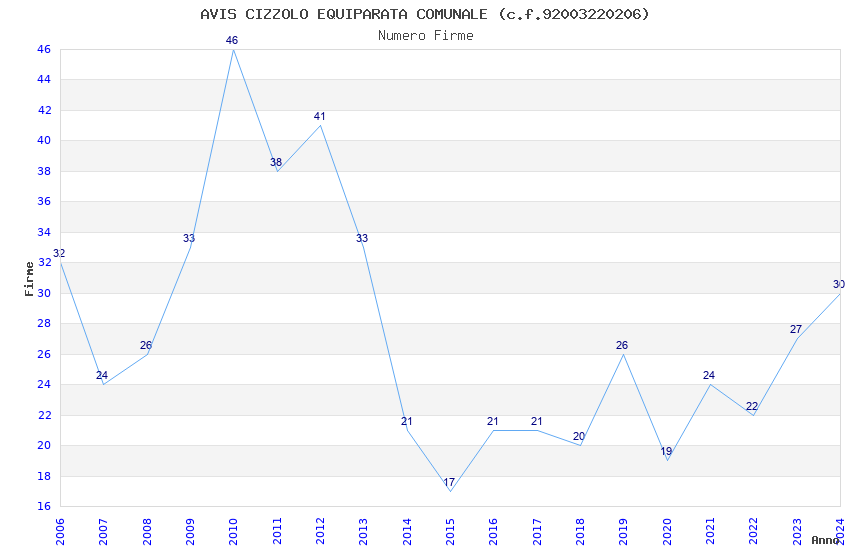Click data point label 33 for year 2009

(189, 238)
